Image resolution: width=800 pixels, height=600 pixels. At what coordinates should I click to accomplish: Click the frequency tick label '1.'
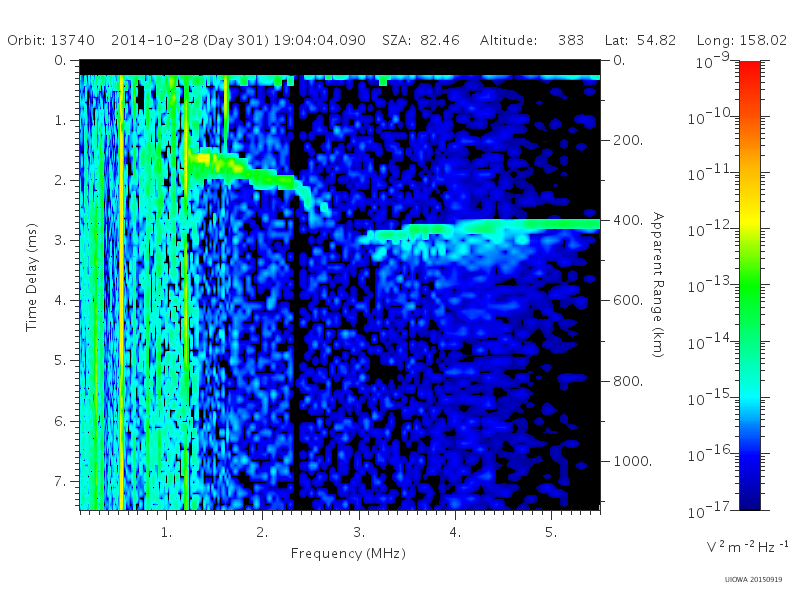166,532
